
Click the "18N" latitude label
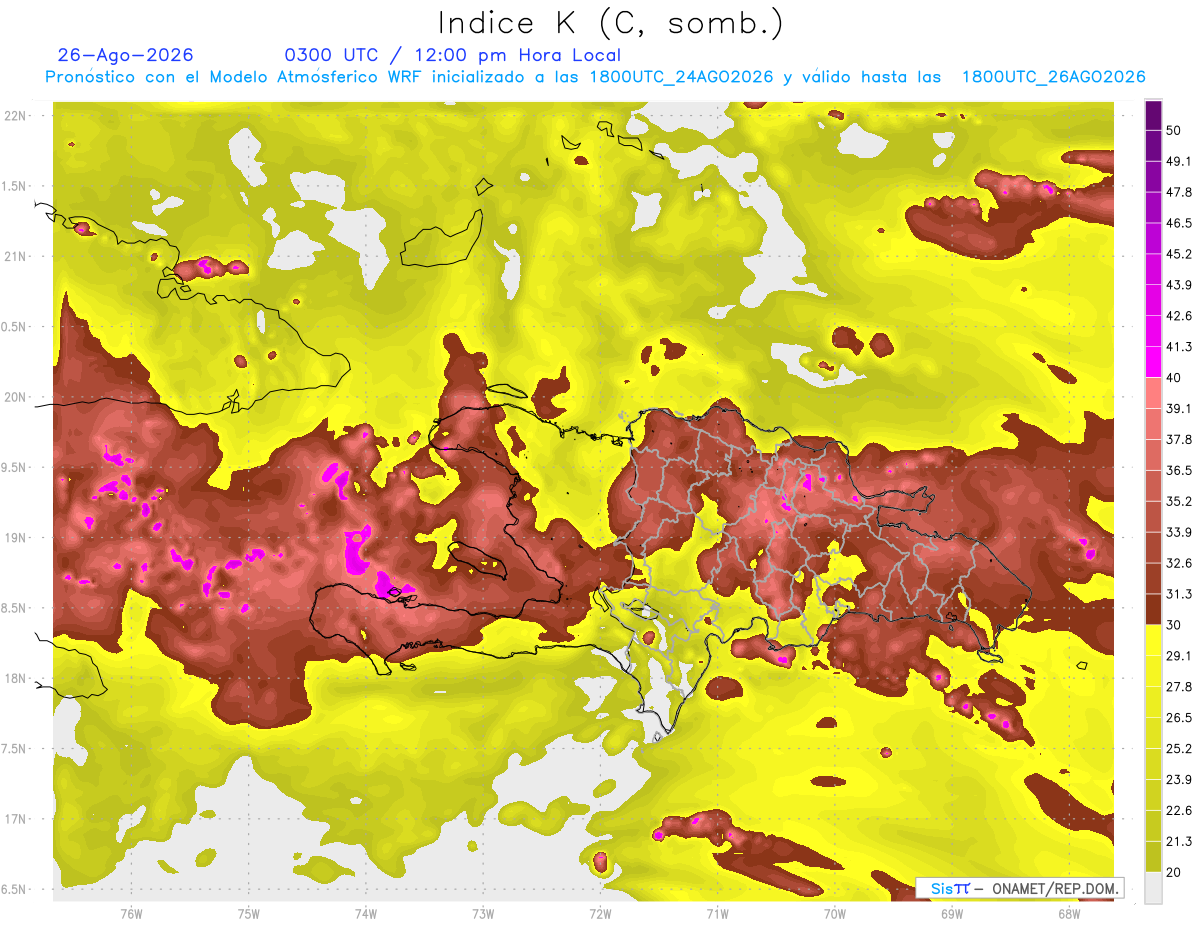(14, 678)
